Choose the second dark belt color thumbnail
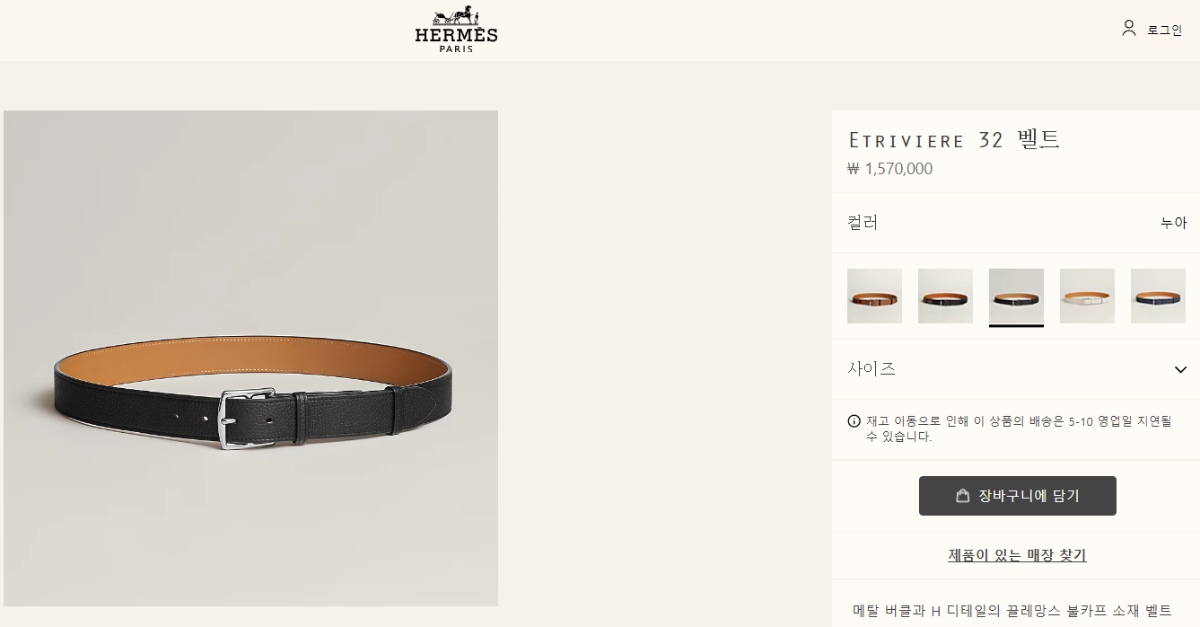1200x627 pixels. tap(945, 296)
